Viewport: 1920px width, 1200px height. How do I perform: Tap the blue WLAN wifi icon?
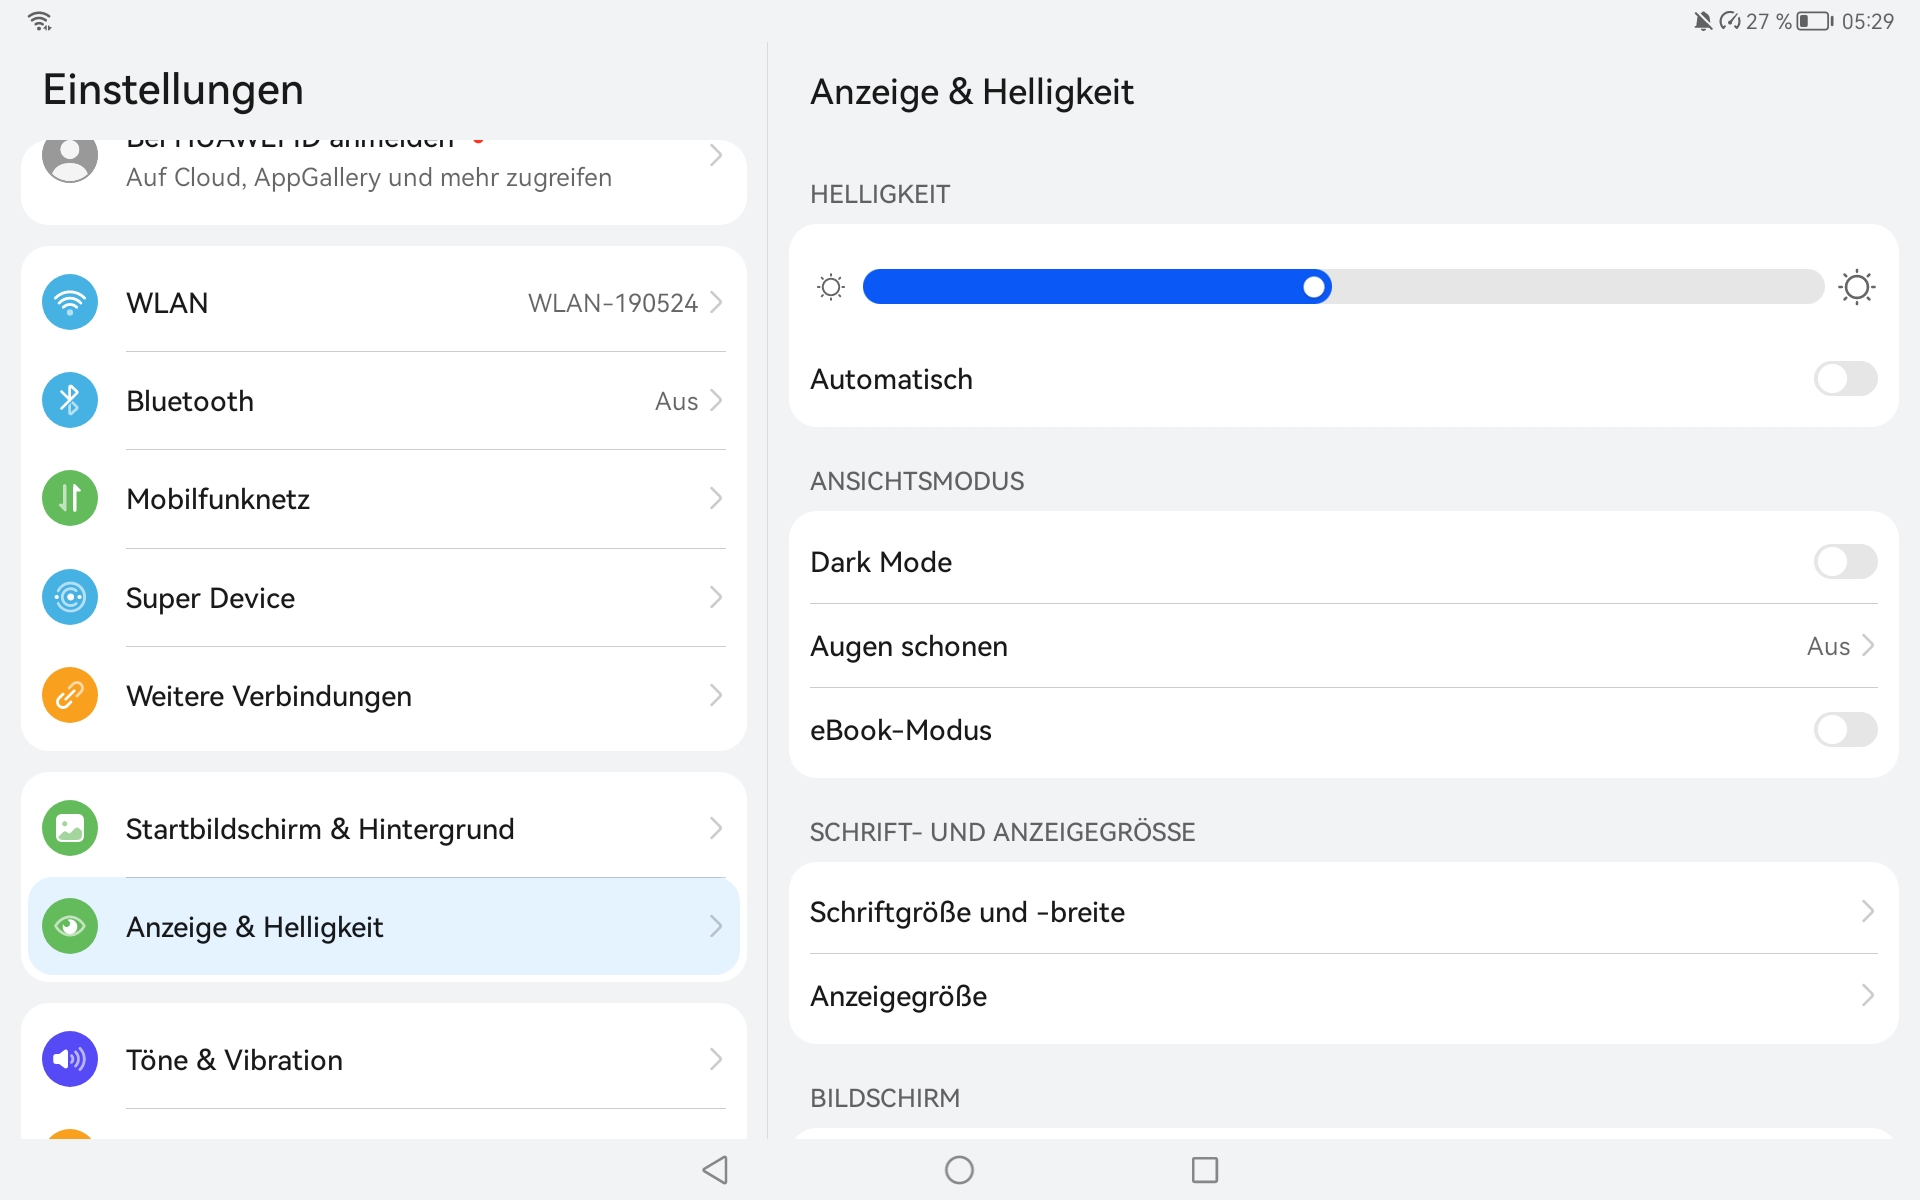(x=70, y=302)
